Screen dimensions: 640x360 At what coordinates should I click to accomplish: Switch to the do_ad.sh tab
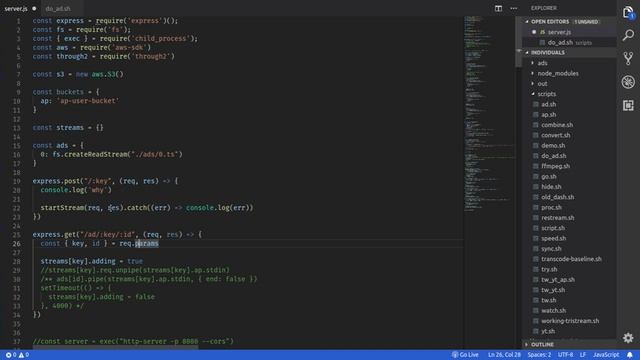point(58,8)
